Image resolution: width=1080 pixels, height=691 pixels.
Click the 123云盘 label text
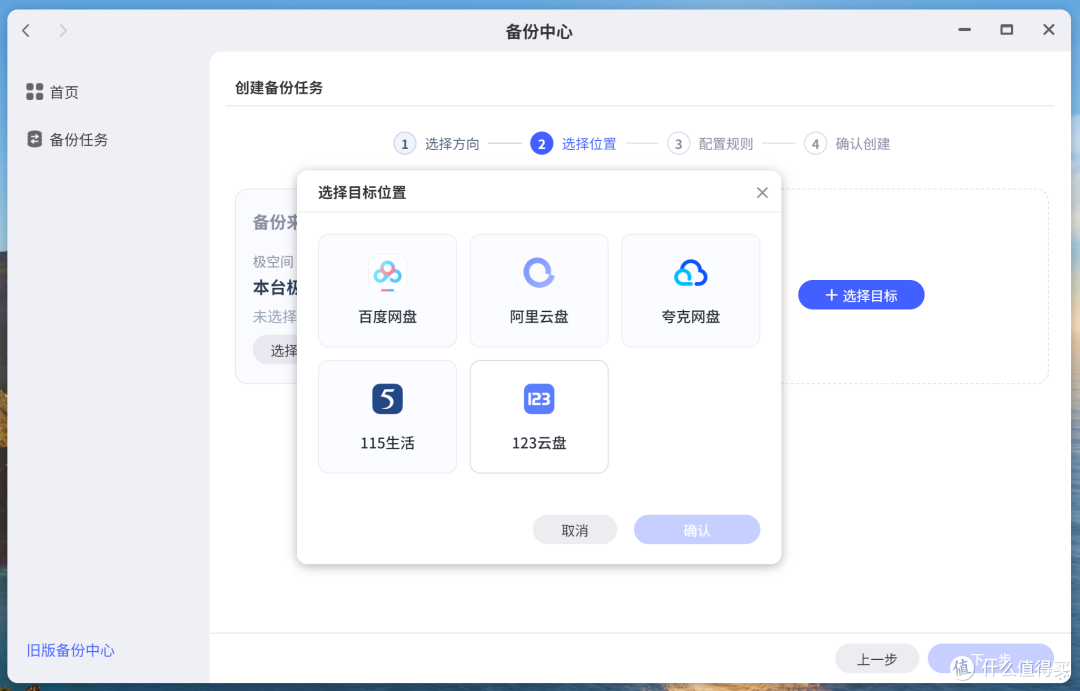(x=539, y=443)
